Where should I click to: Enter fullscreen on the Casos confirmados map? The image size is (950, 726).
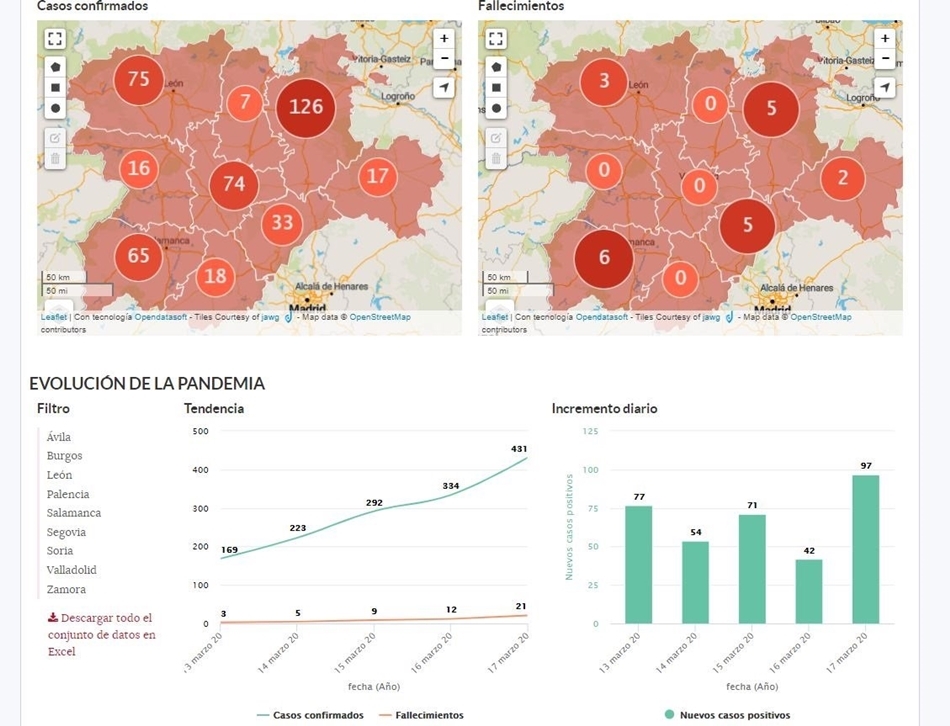coord(55,38)
